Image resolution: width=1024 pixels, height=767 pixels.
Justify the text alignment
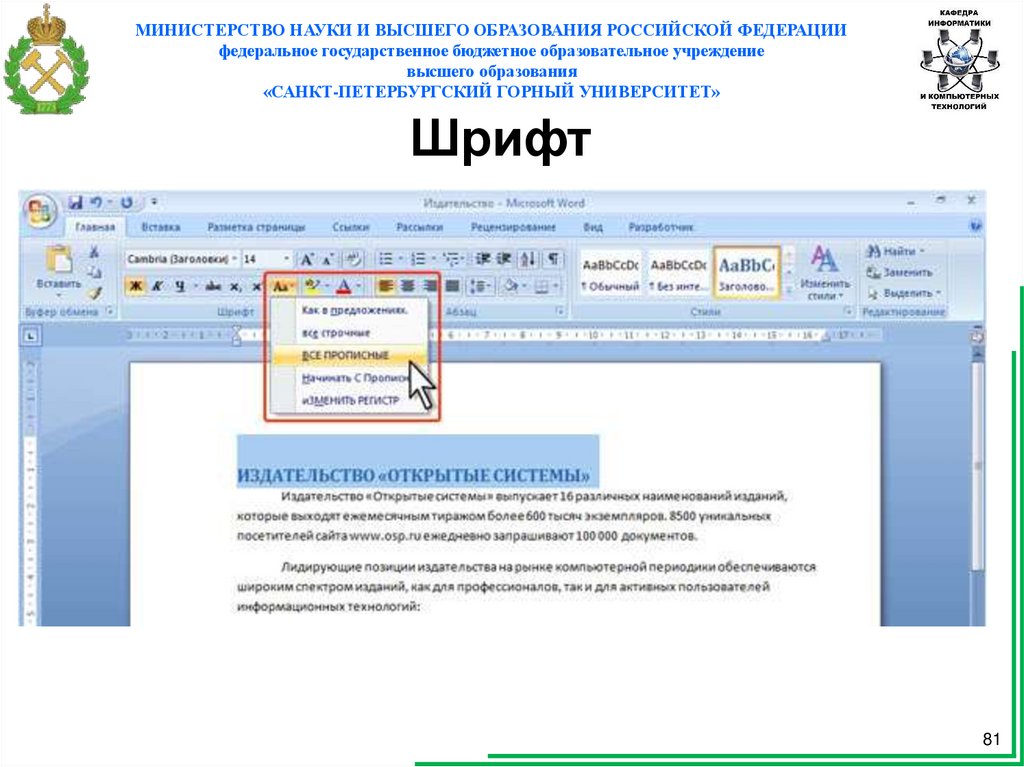(452, 286)
